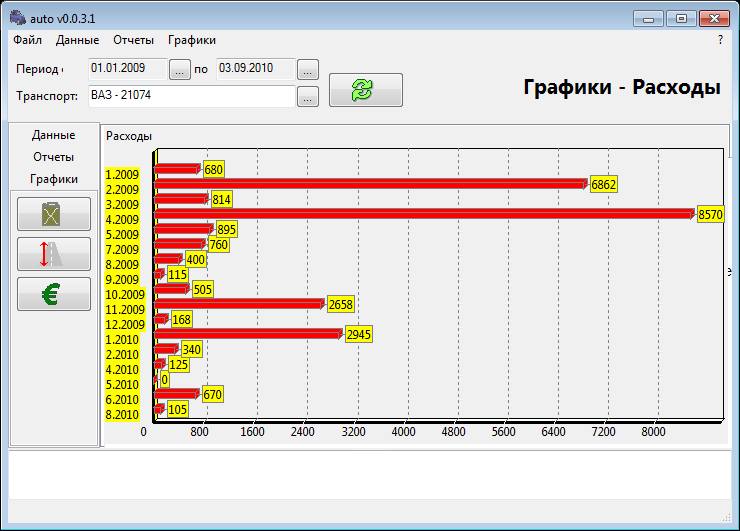Click the Расходы chart title
Image resolution: width=740 pixels, height=531 pixels.
pos(129,136)
